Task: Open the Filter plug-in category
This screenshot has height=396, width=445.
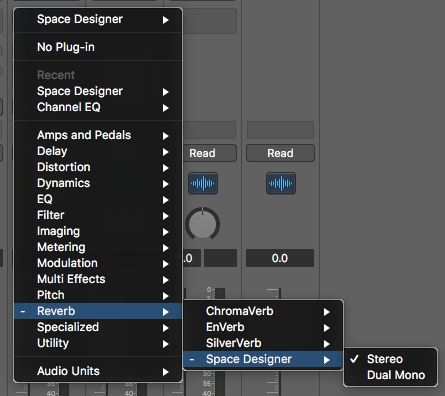Action: [x=98, y=215]
